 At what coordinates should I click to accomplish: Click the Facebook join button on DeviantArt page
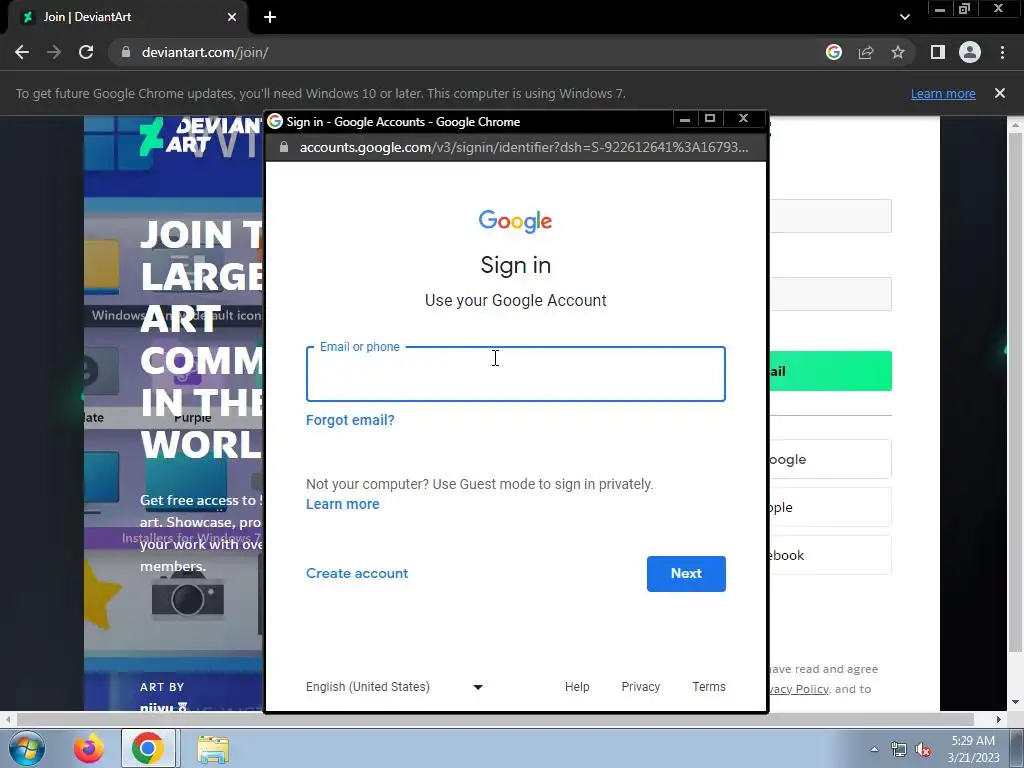click(829, 555)
